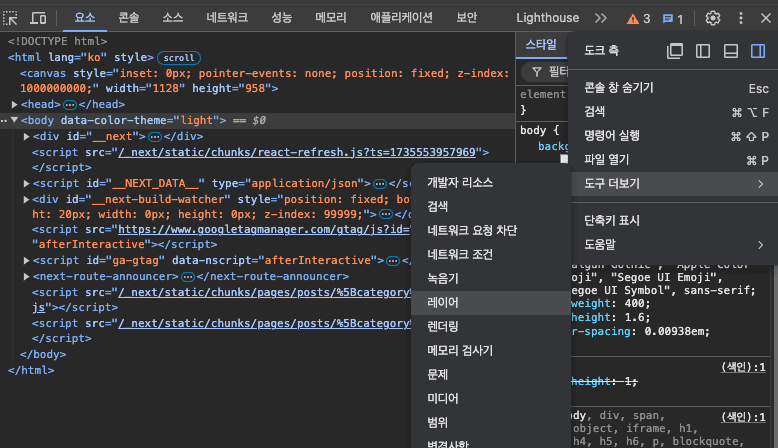Select the closing </body> tag line
Screen dimensions: 778x448
click(x=43, y=354)
